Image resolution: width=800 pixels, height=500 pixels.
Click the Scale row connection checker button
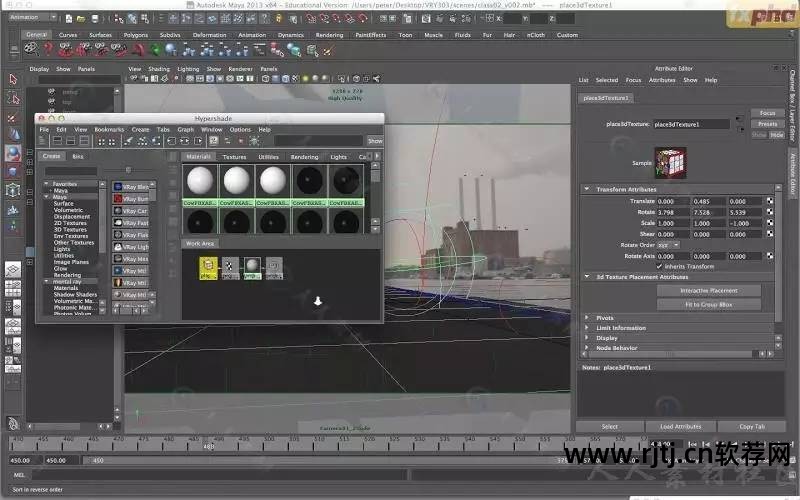tap(770, 223)
